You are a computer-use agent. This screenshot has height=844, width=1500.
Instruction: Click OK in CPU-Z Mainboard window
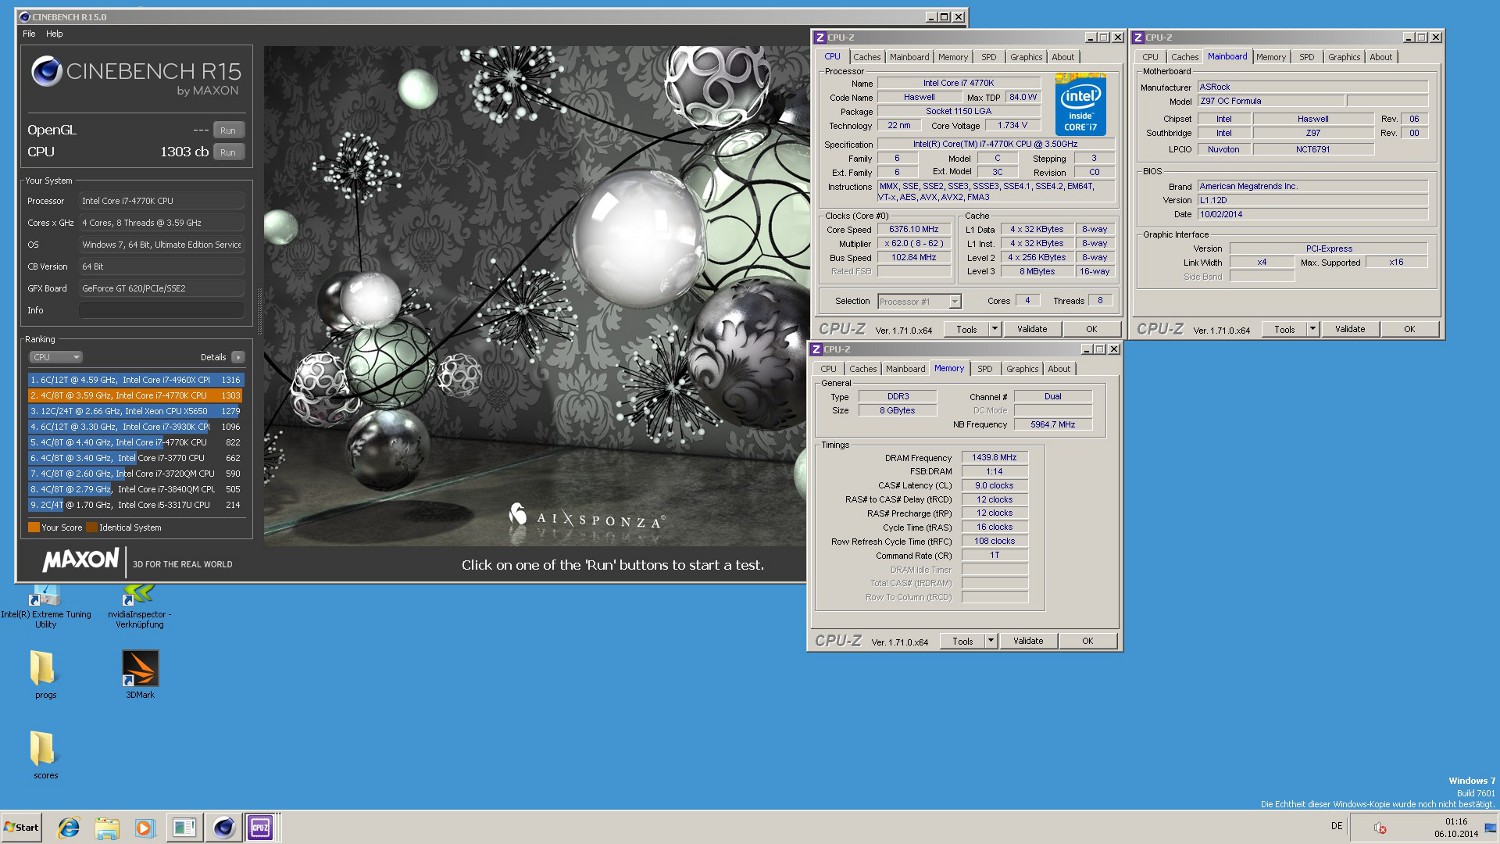click(x=1409, y=329)
